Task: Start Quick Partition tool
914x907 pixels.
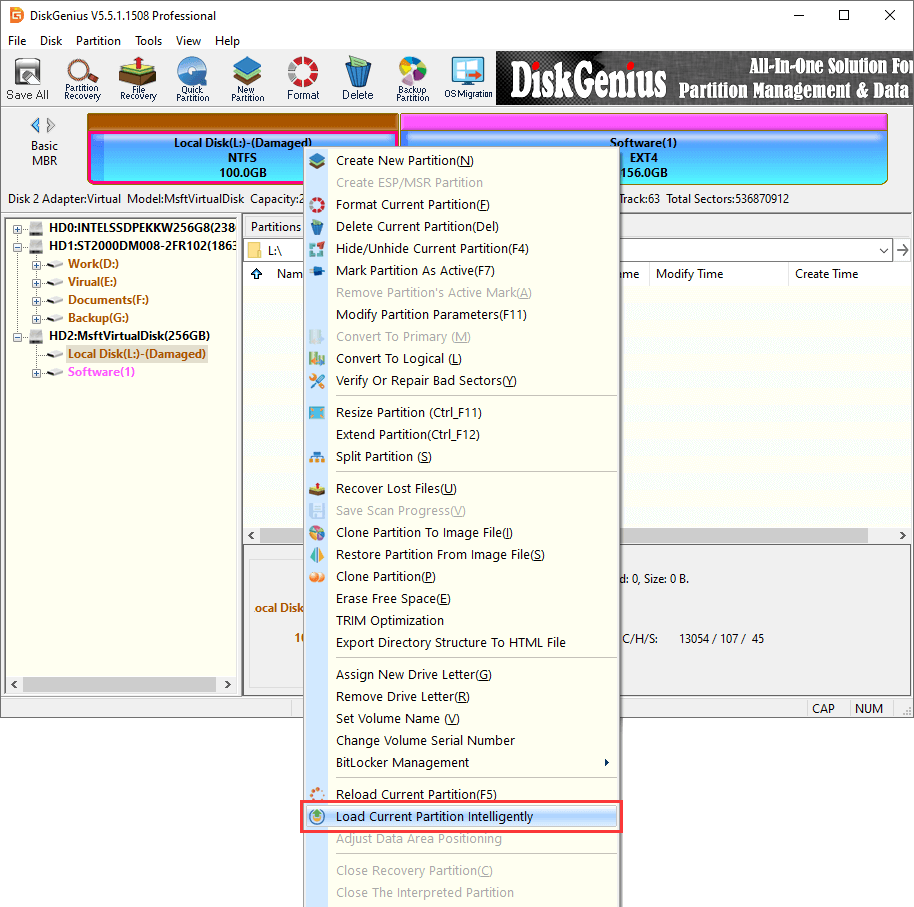Action: click(x=192, y=79)
